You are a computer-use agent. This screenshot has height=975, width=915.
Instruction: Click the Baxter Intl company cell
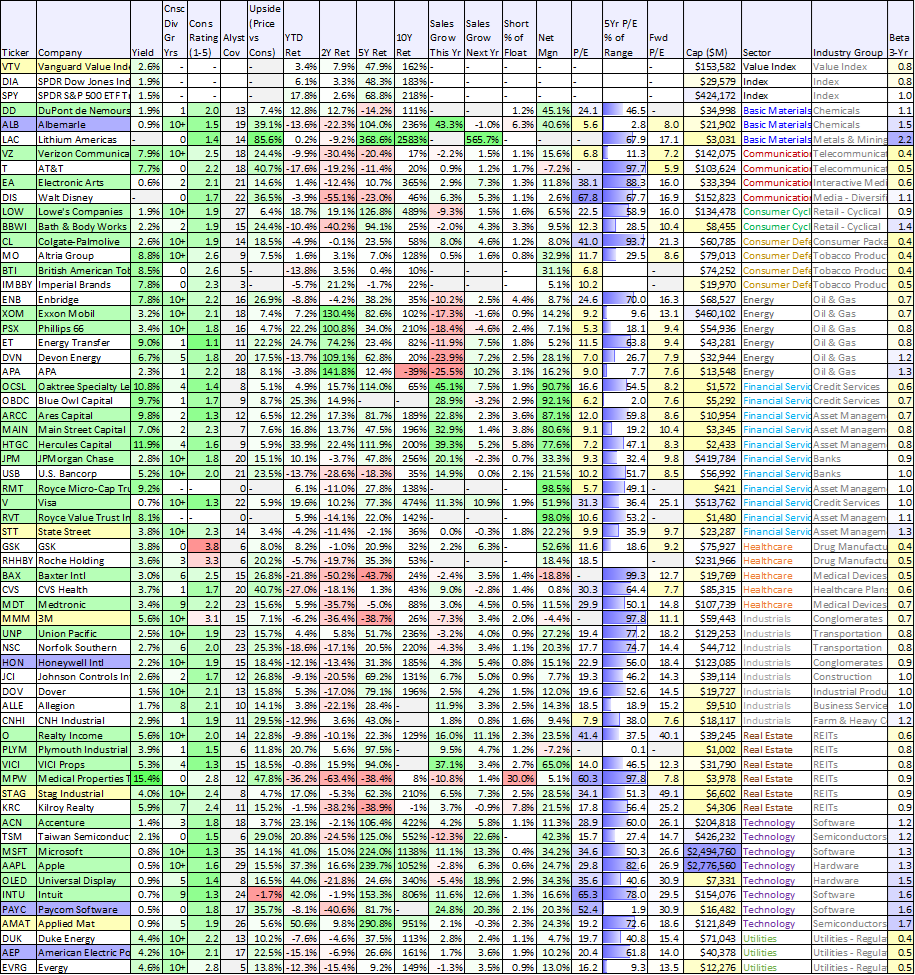pyautogui.click(x=83, y=575)
